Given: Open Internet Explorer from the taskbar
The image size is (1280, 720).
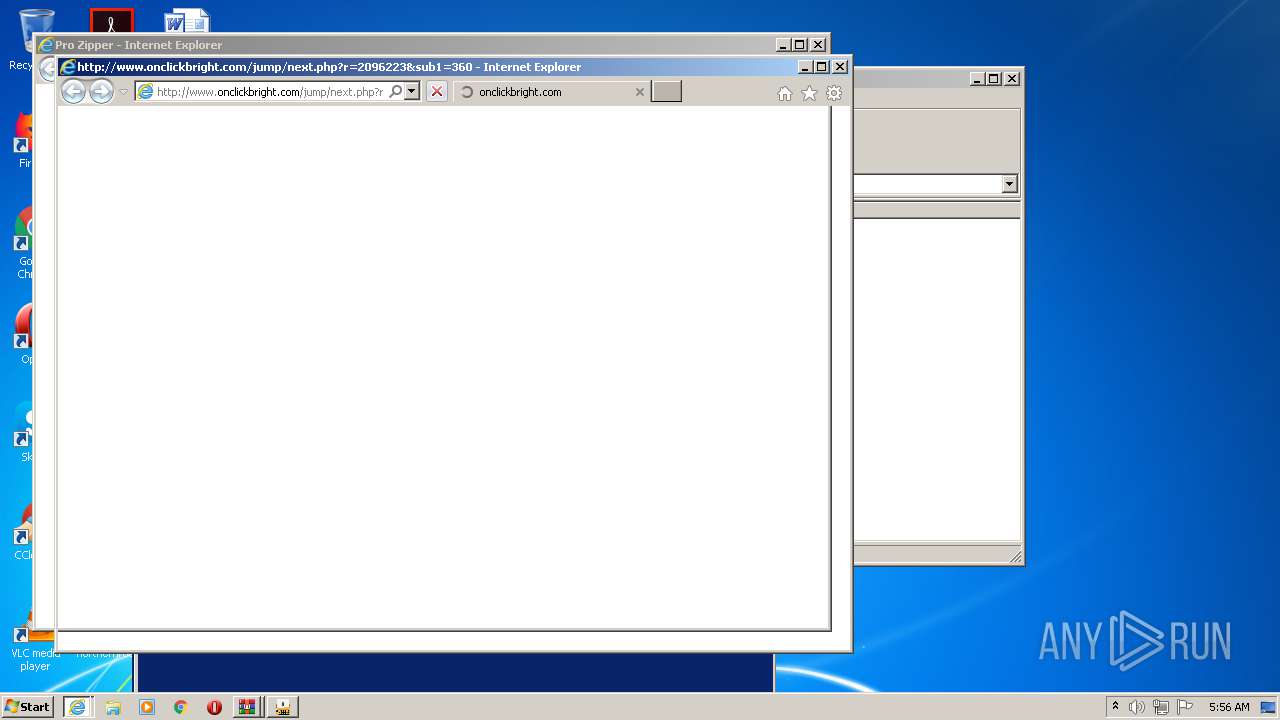Looking at the screenshot, I should (77, 707).
